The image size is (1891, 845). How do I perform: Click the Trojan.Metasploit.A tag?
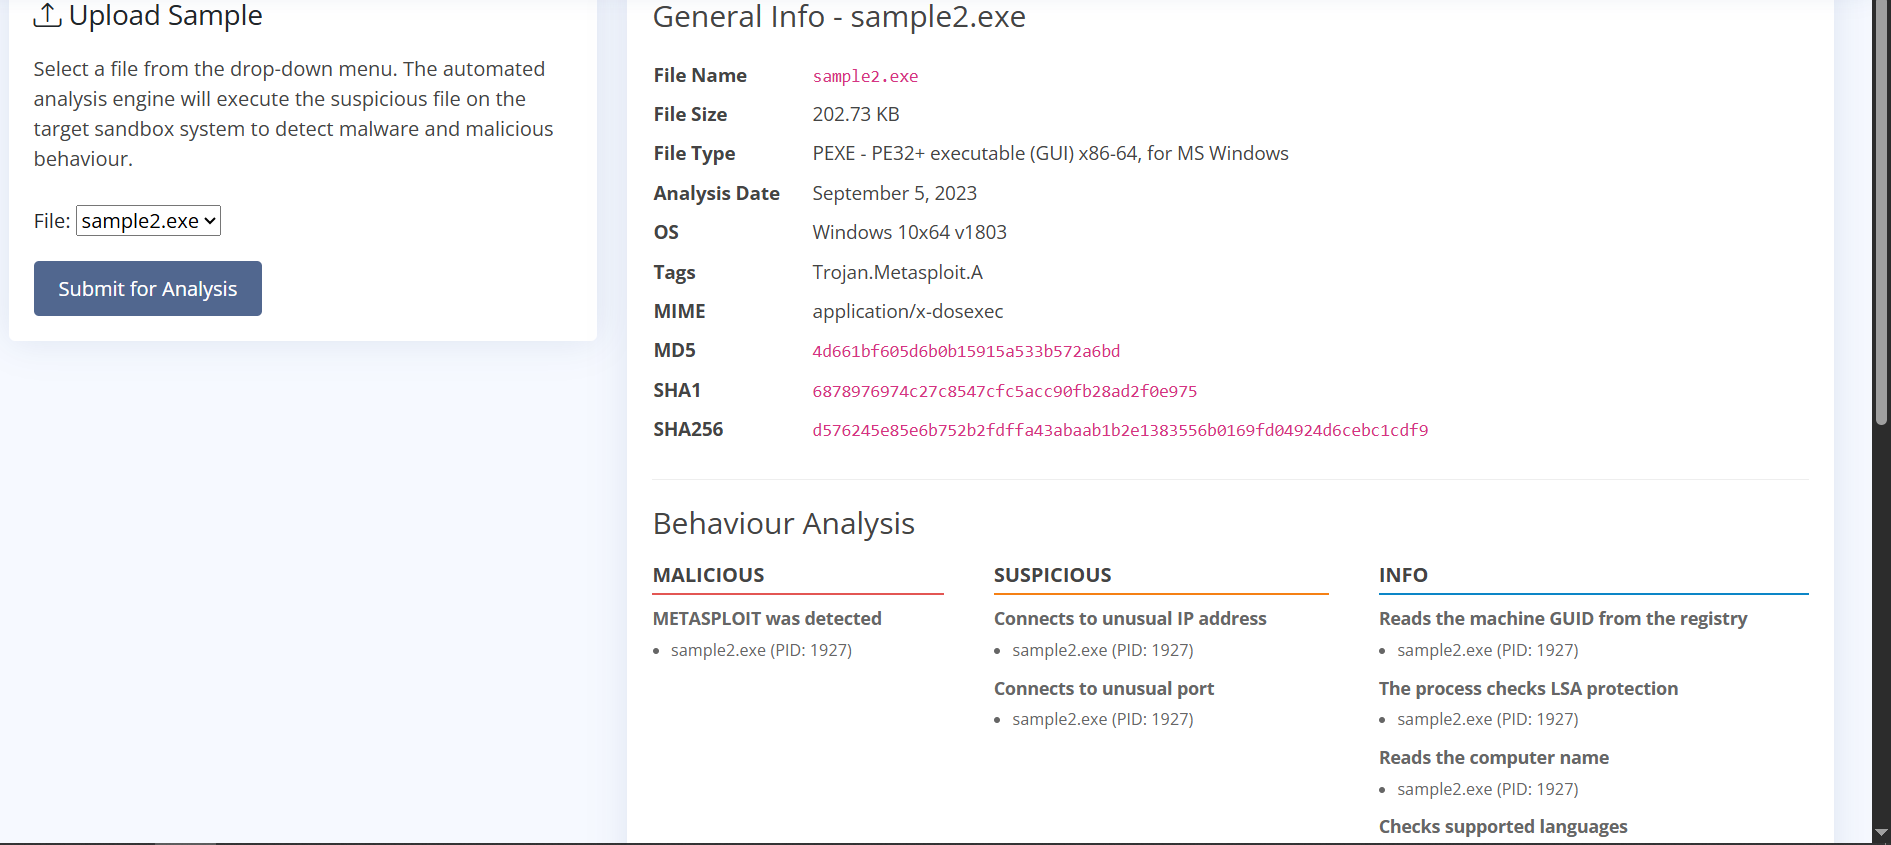897,272
